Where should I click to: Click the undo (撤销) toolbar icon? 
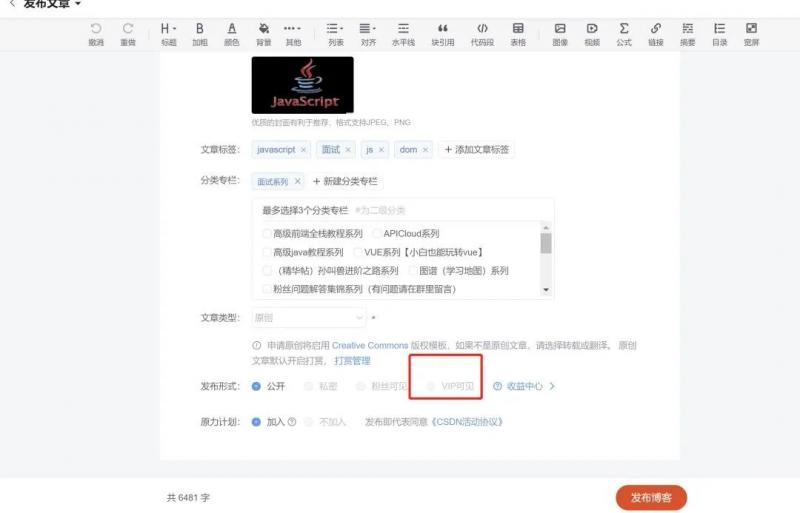point(96,33)
